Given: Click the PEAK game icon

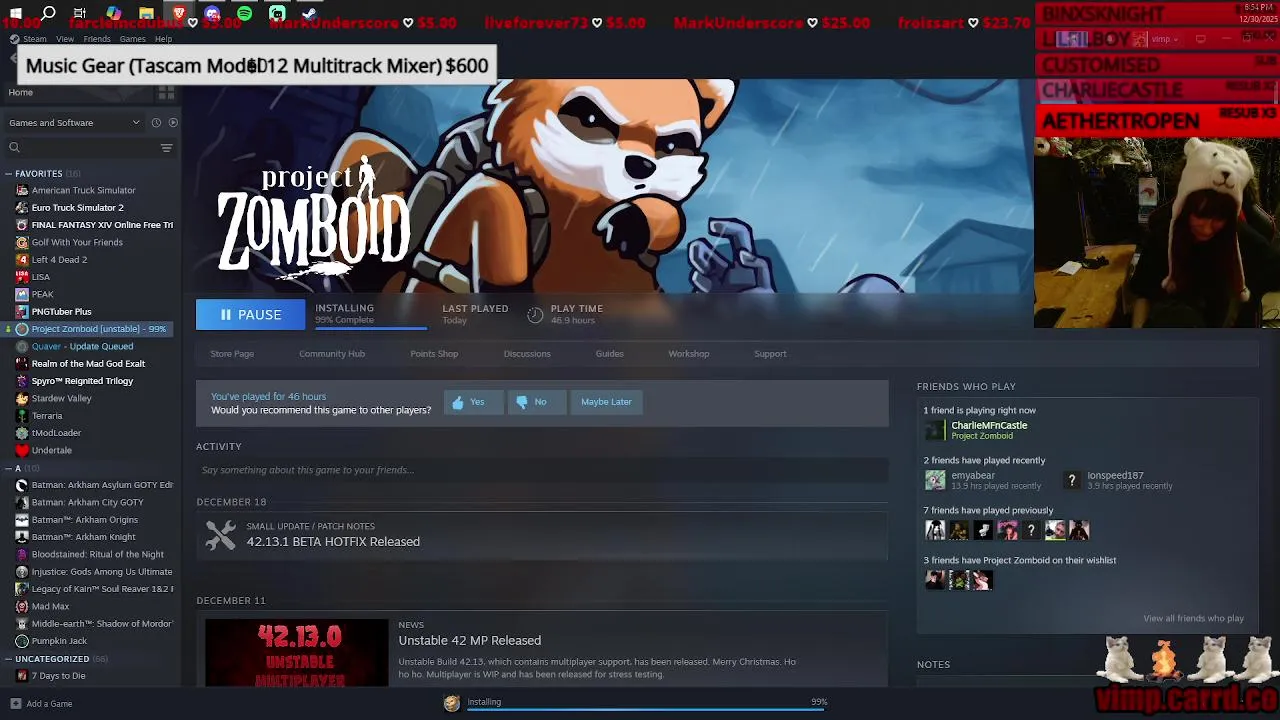Looking at the screenshot, I should tap(22, 294).
